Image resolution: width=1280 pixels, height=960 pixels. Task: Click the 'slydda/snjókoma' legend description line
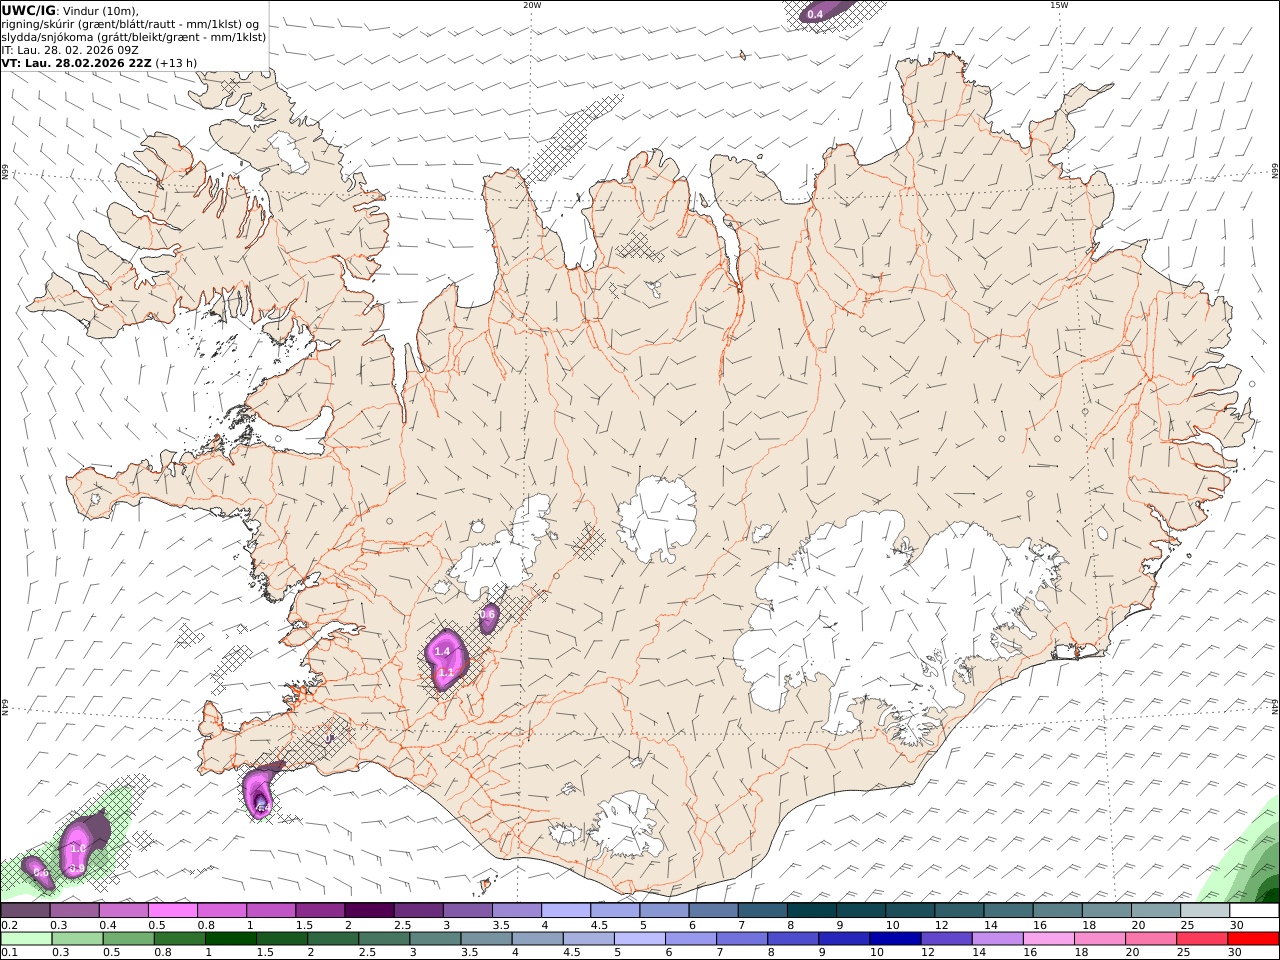(x=133, y=37)
